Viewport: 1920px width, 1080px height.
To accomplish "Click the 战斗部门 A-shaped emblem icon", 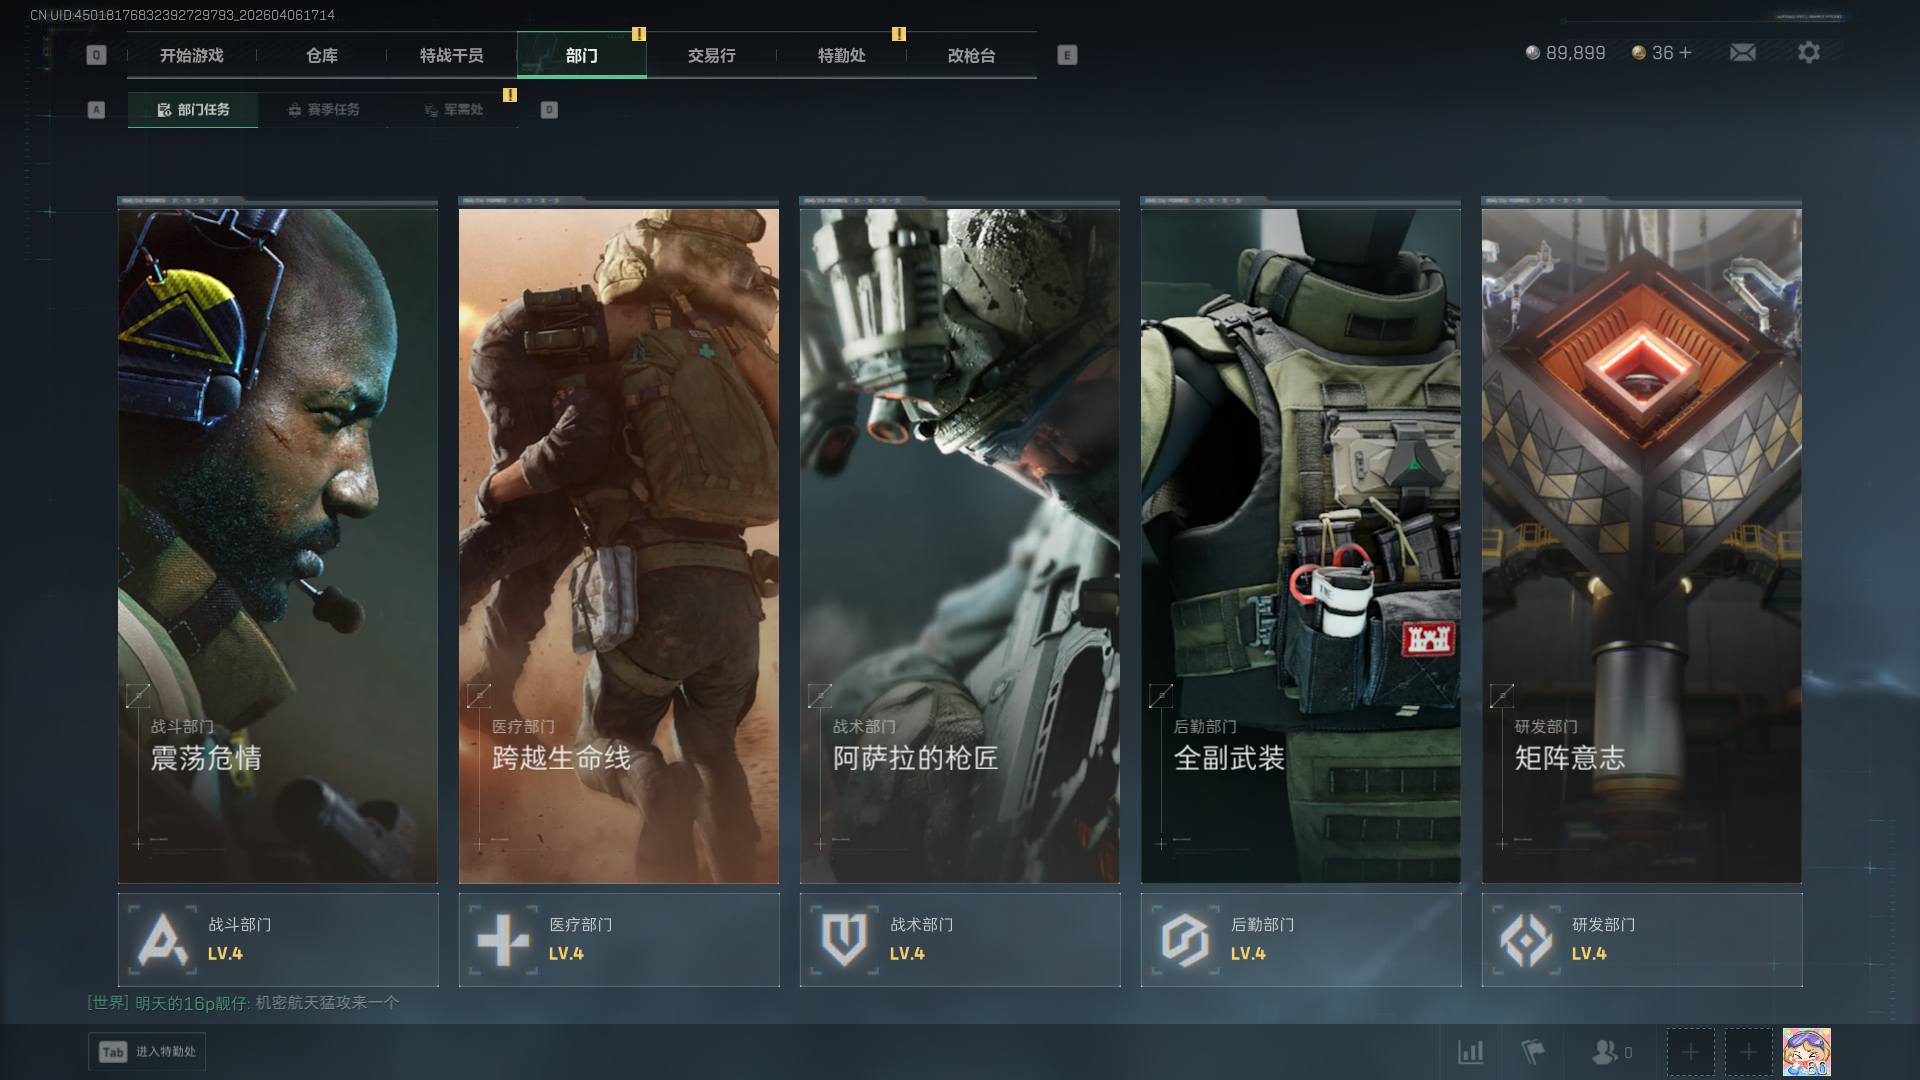I will 163,940.
